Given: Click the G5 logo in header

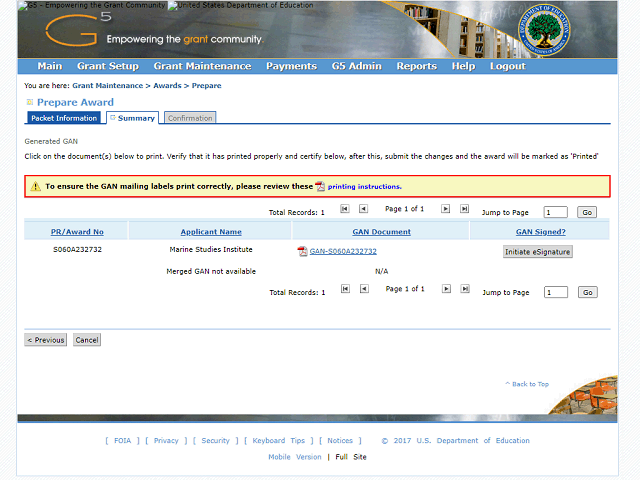Looking at the screenshot, I should point(78,29).
